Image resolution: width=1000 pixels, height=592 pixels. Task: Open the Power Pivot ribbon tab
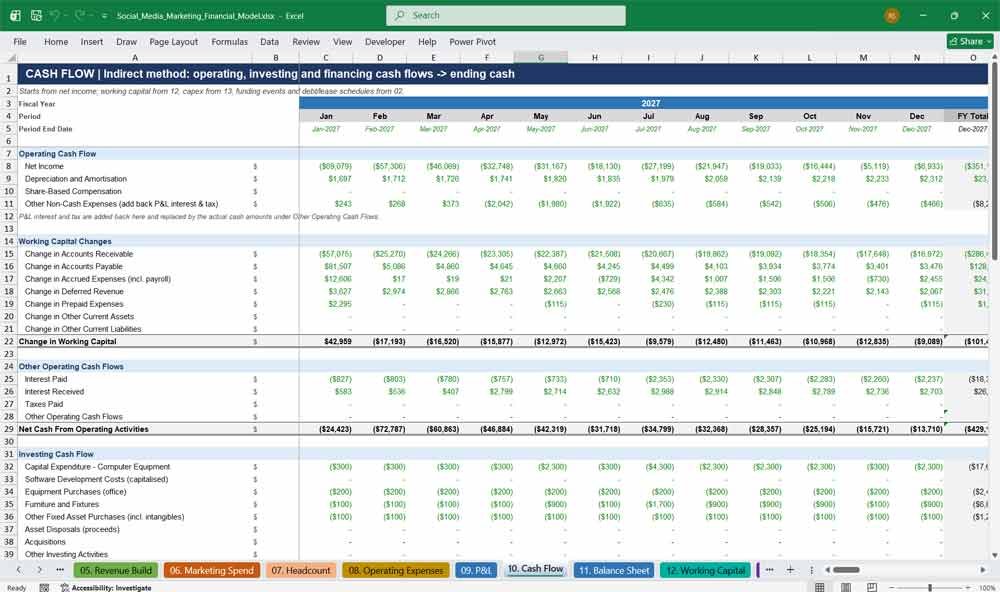(473, 41)
